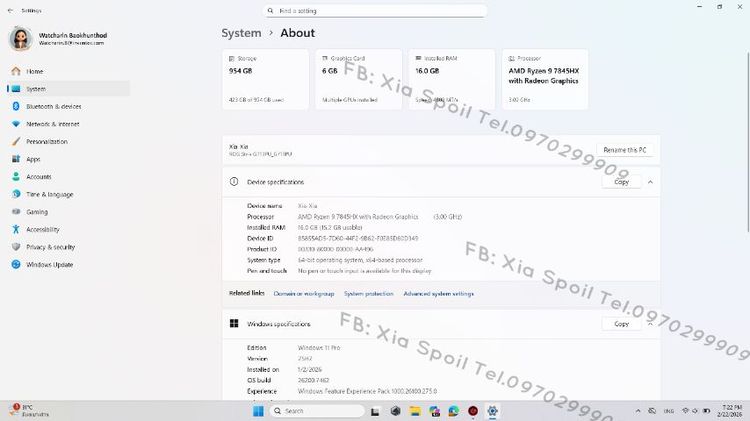The height and width of the screenshot is (421, 750).
Task: Click the settings page vertical scrollbar
Action: pyautogui.click(x=748, y=144)
